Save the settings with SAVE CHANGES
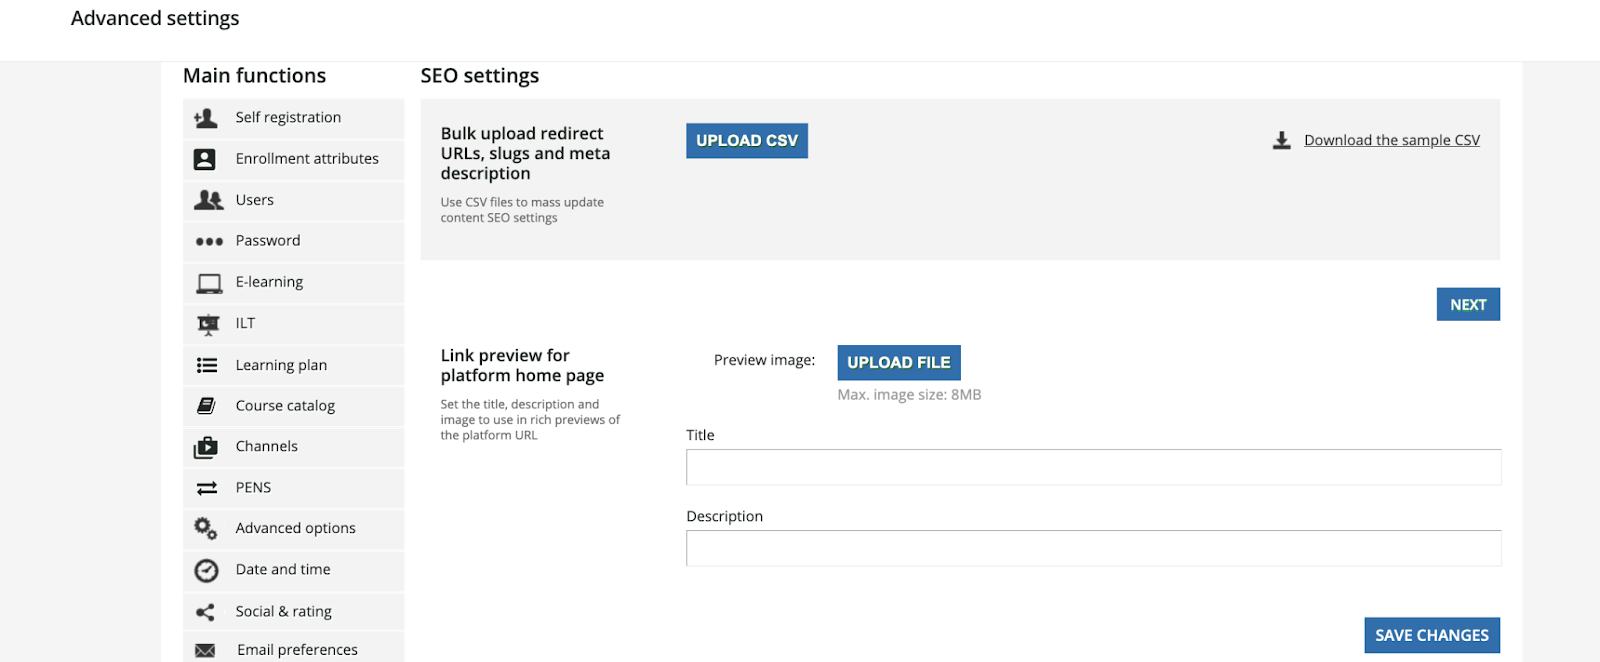The height and width of the screenshot is (662, 1600). 1431,635
